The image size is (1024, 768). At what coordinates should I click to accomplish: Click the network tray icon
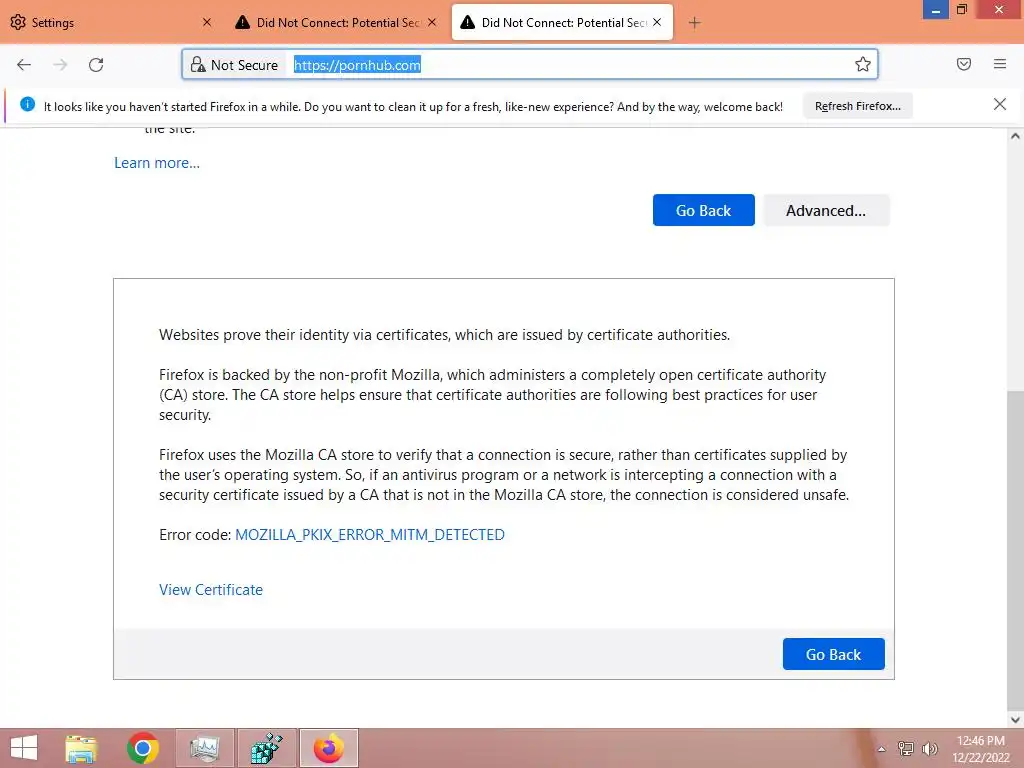[905, 749]
